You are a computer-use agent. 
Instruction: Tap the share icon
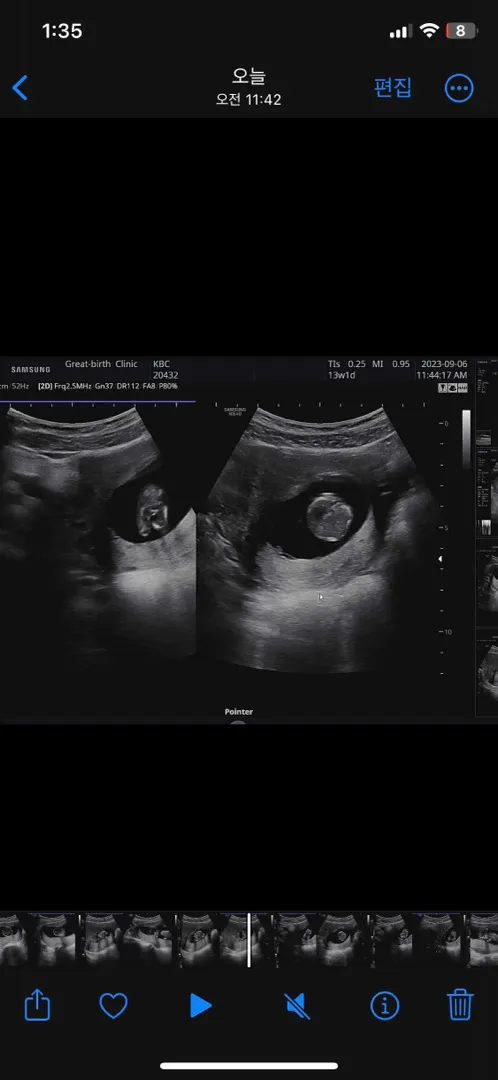[x=37, y=1005]
